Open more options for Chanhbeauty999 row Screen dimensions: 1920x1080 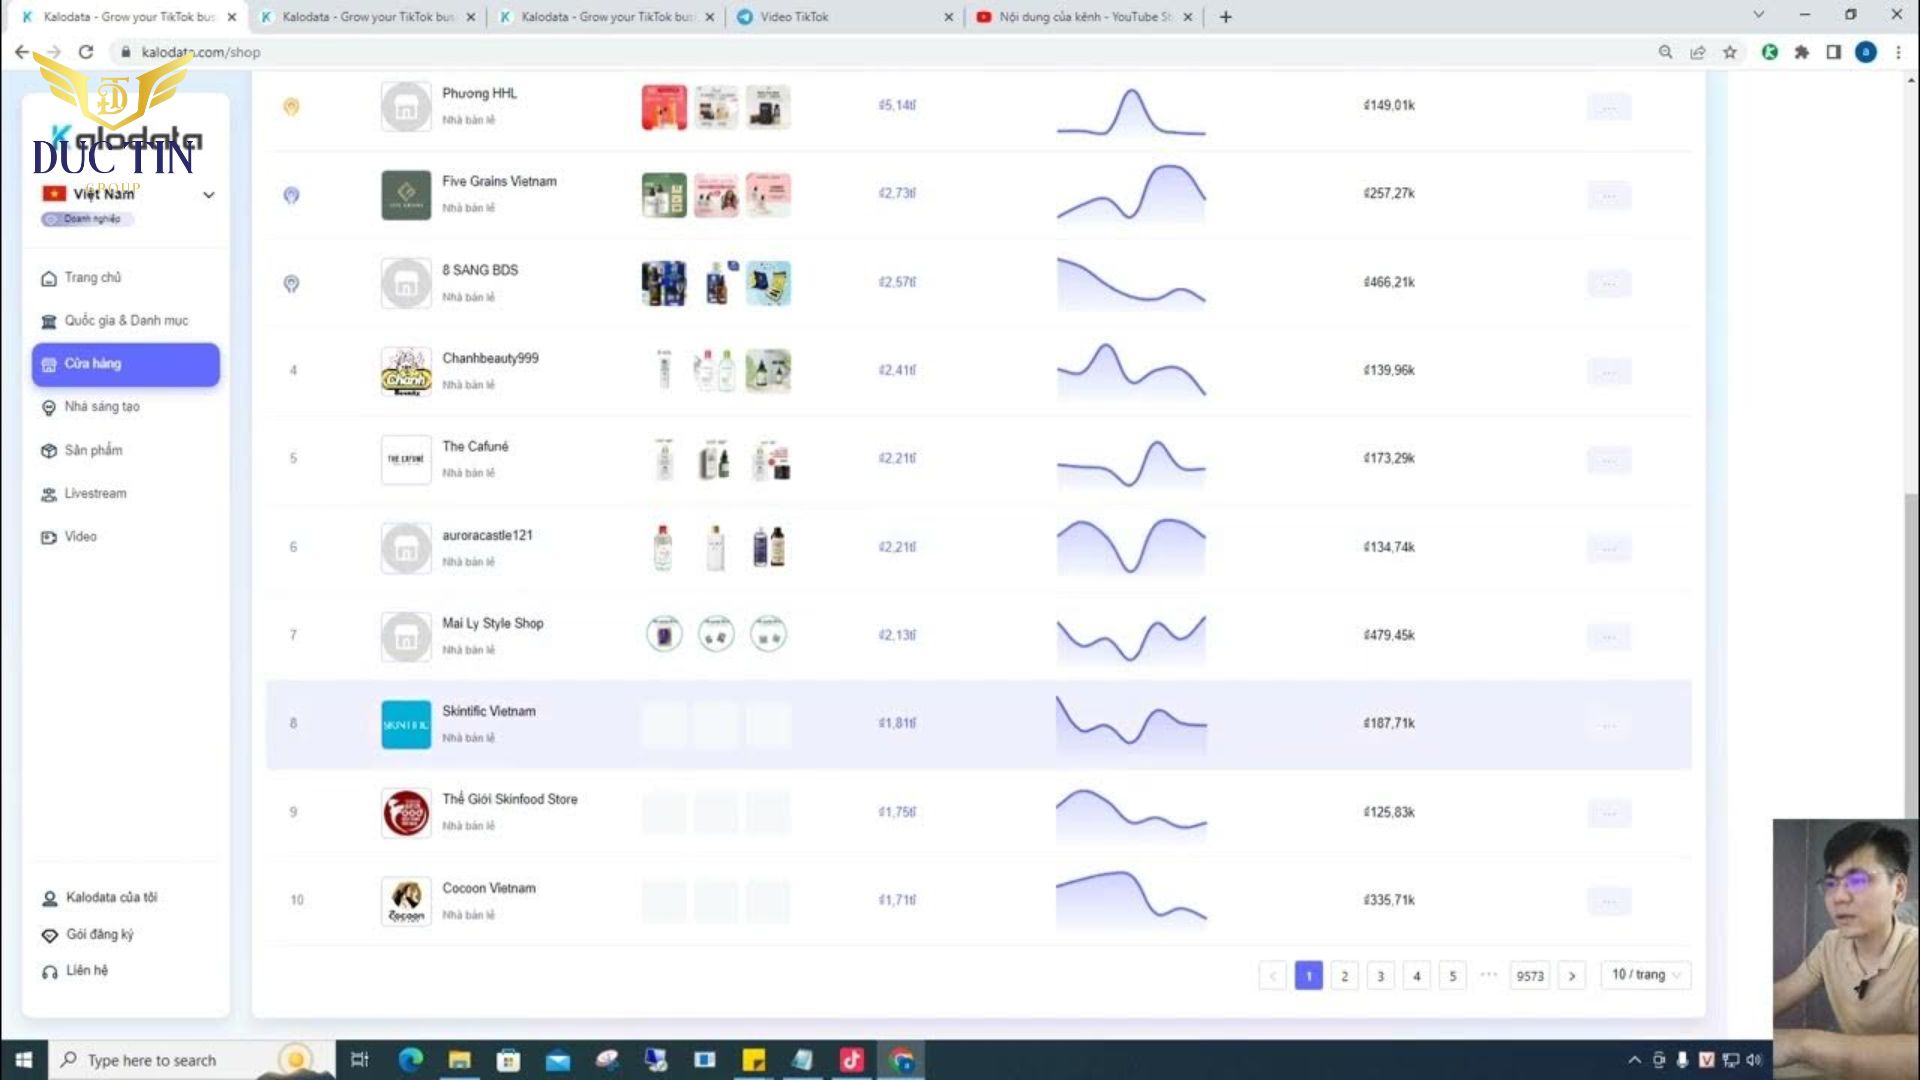click(x=1609, y=372)
